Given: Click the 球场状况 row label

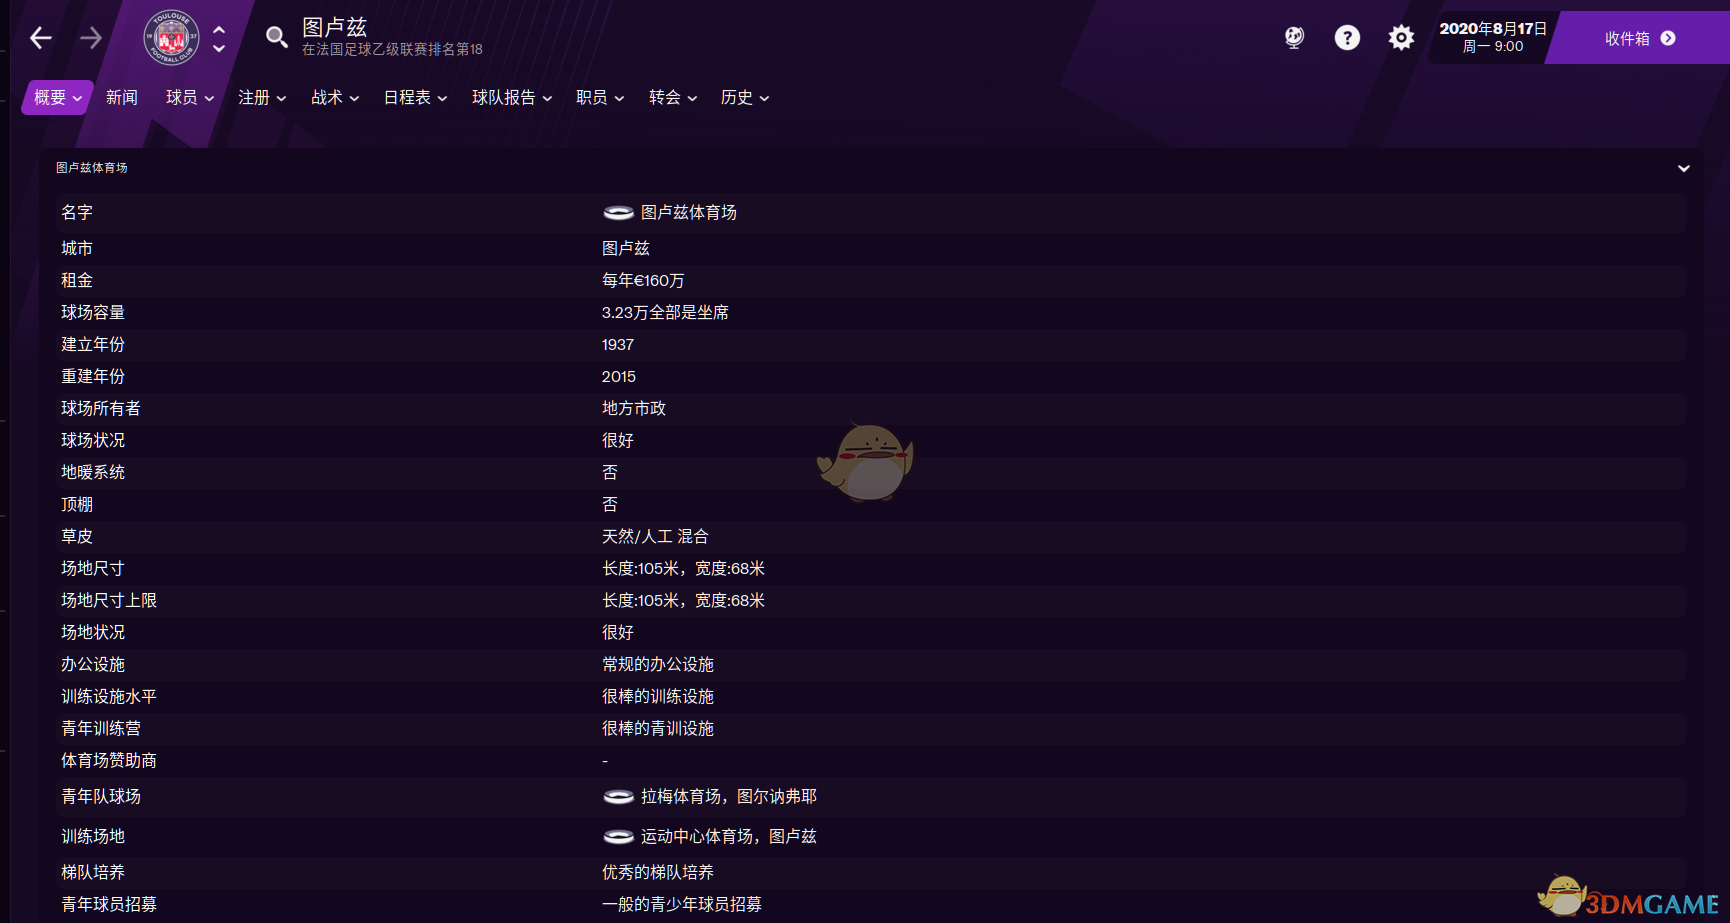Looking at the screenshot, I should tap(93, 440).
